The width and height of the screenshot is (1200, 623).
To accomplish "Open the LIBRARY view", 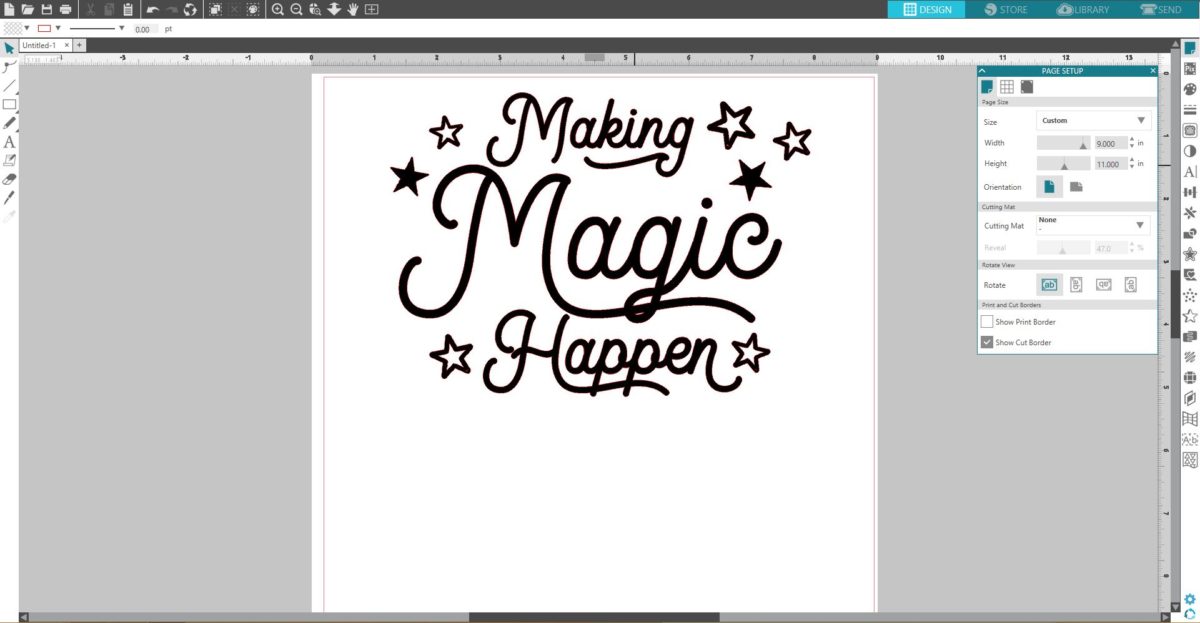I will pyautogui.click(x=1083, y=9).
